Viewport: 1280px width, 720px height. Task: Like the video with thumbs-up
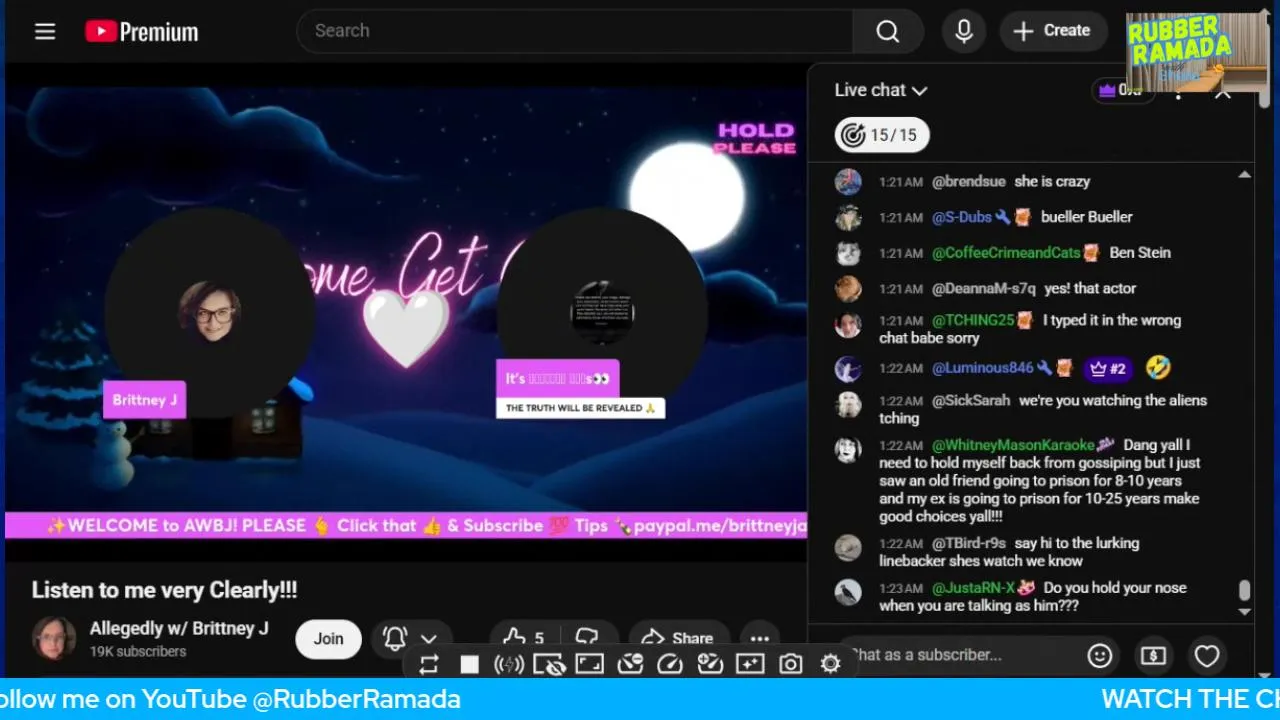point(524,638)
